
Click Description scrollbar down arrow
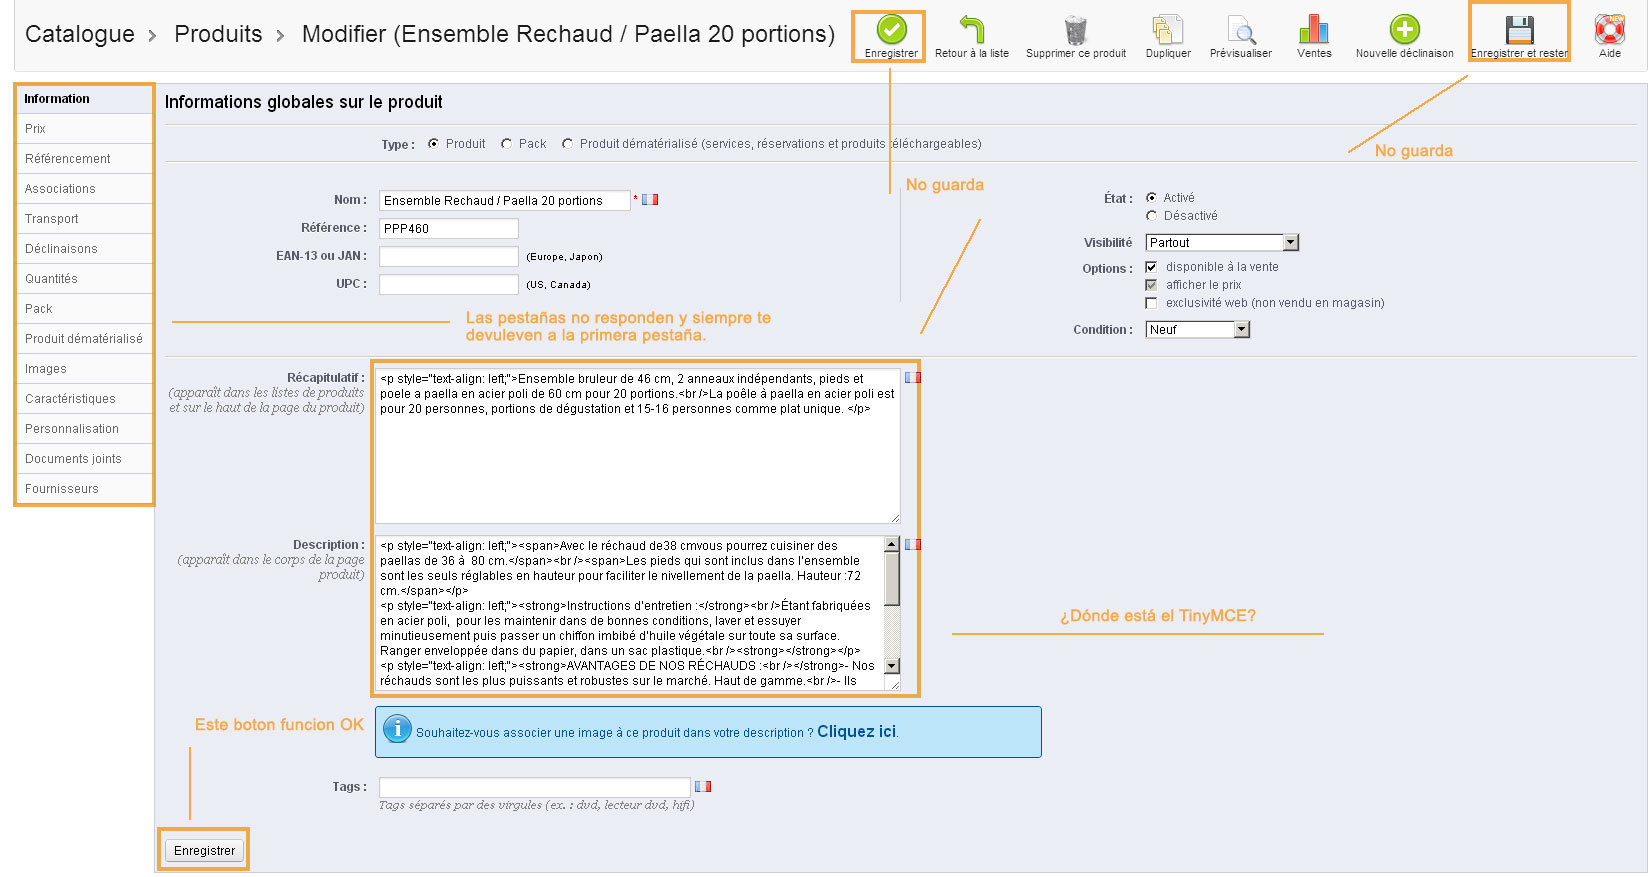(893, 666)
